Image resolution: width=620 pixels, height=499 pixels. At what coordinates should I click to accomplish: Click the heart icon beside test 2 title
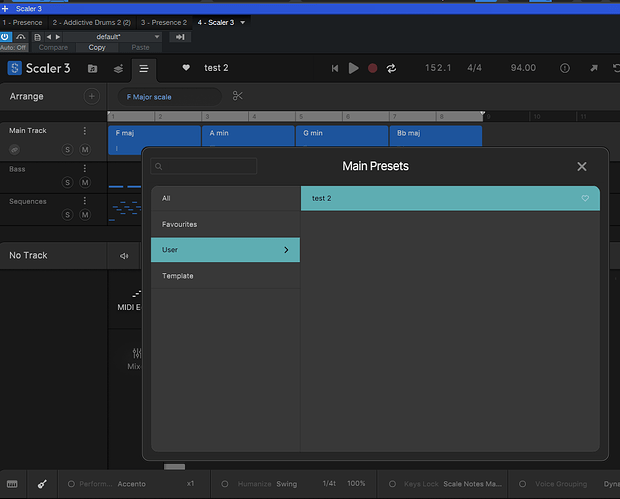186,68
